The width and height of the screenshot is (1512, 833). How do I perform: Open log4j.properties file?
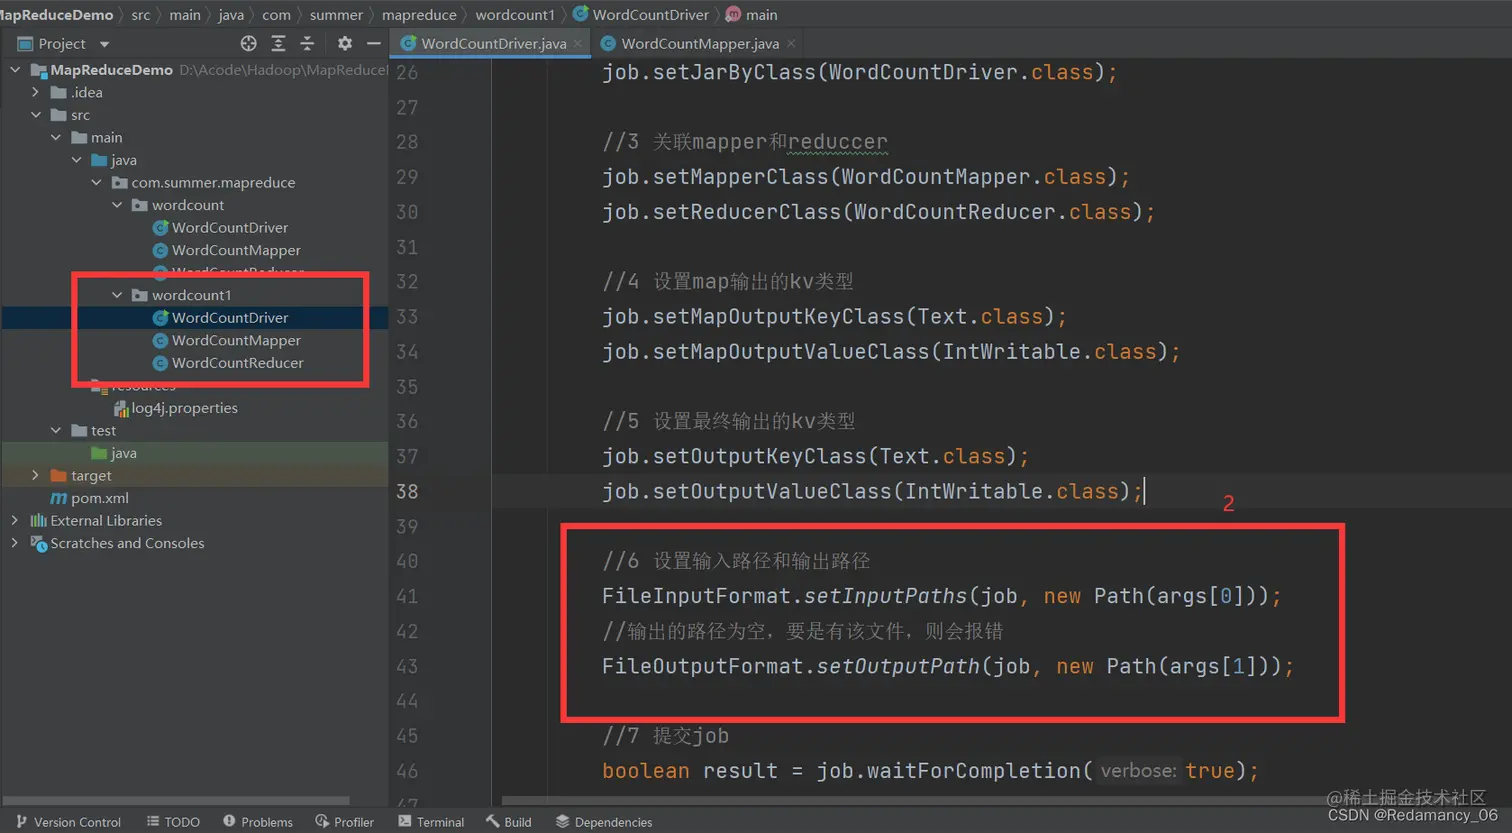pos(184,408)
